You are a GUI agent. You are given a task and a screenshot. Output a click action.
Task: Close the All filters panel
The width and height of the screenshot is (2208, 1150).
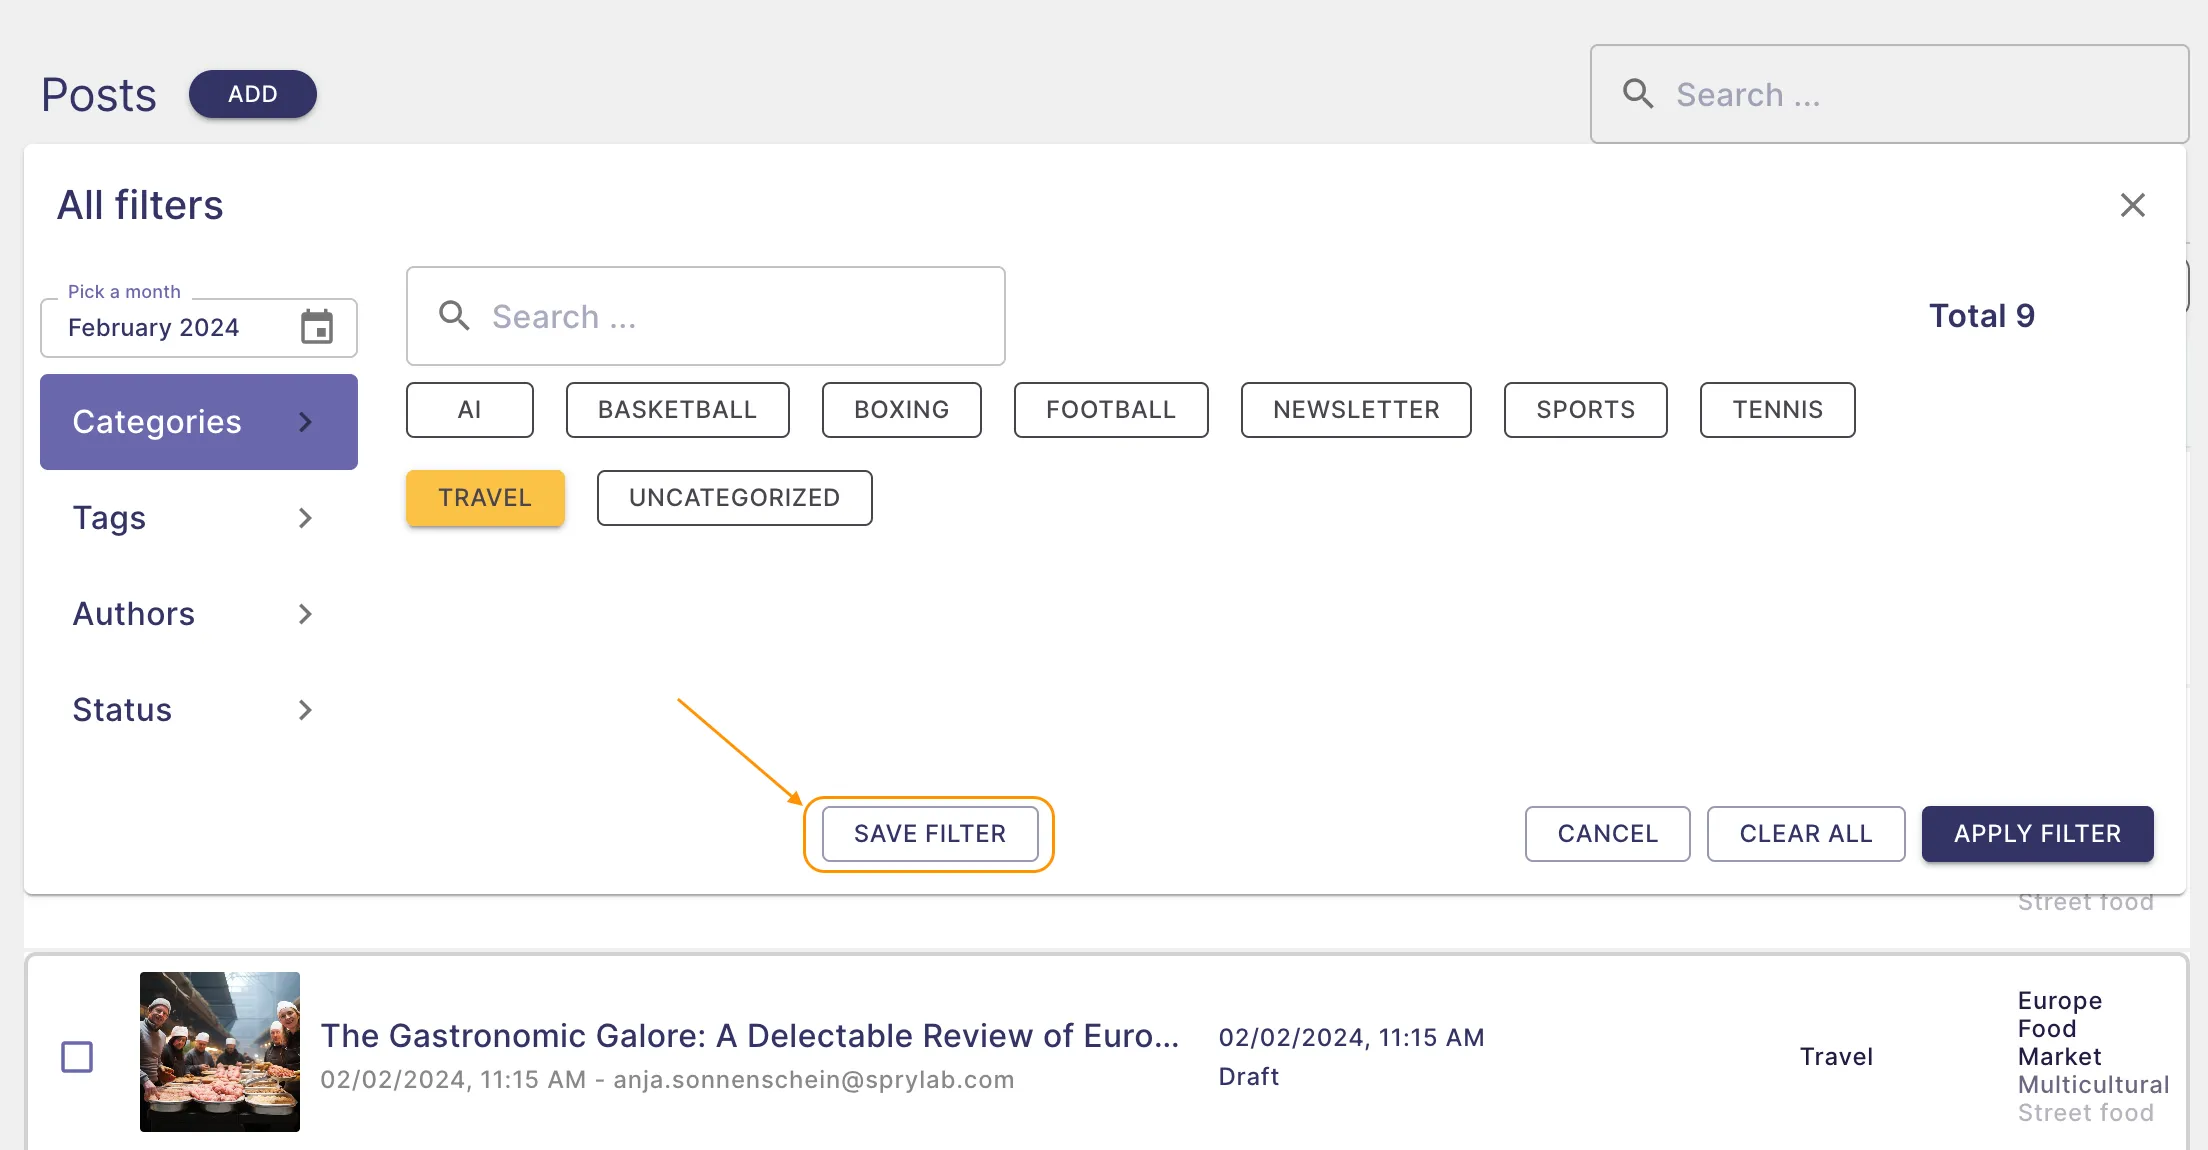[2133, 205]
